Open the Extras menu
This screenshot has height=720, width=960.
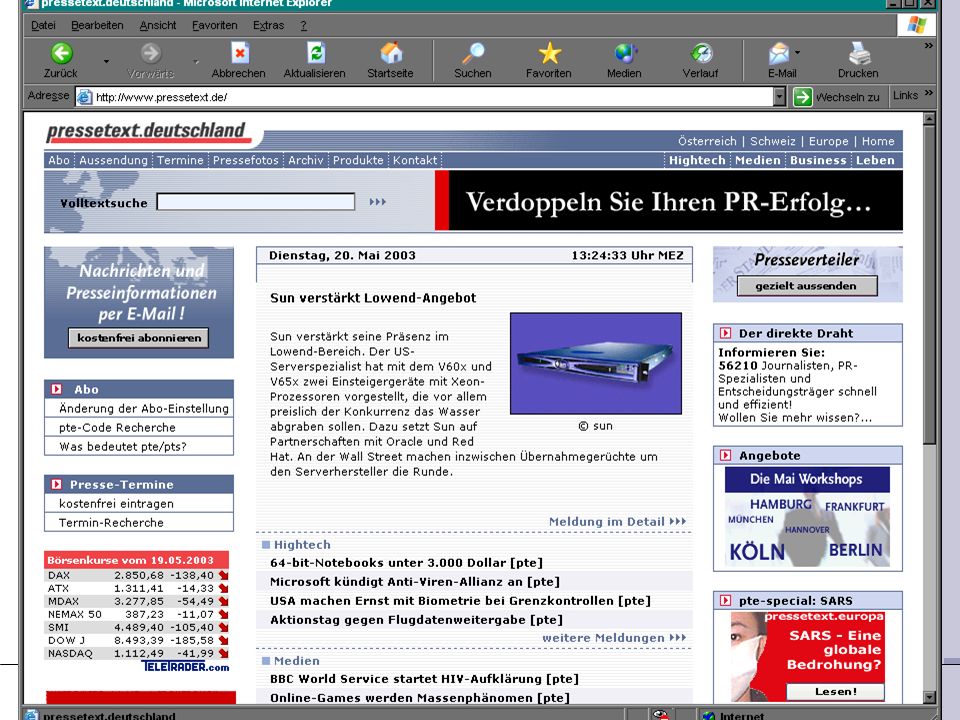tap(268, 25)
